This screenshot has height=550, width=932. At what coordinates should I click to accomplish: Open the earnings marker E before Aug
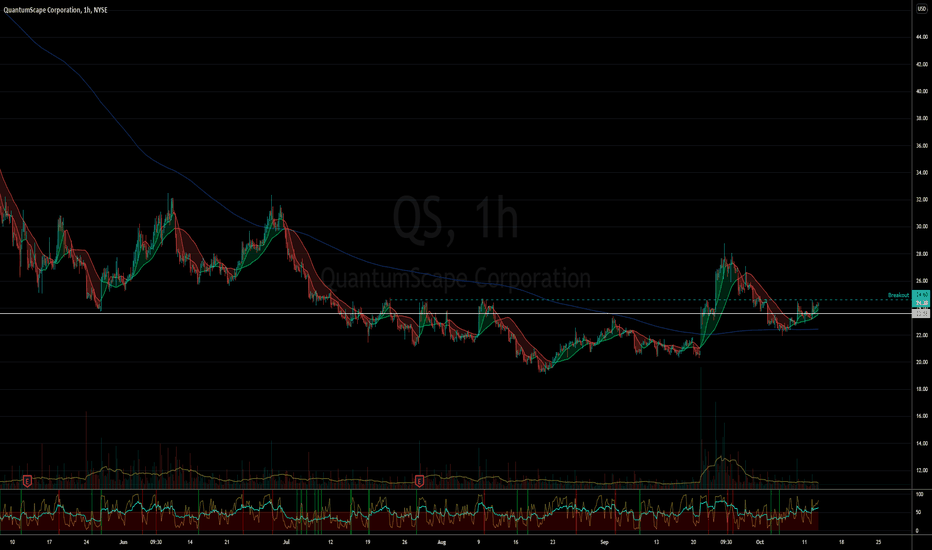click(x=419, y=480)
